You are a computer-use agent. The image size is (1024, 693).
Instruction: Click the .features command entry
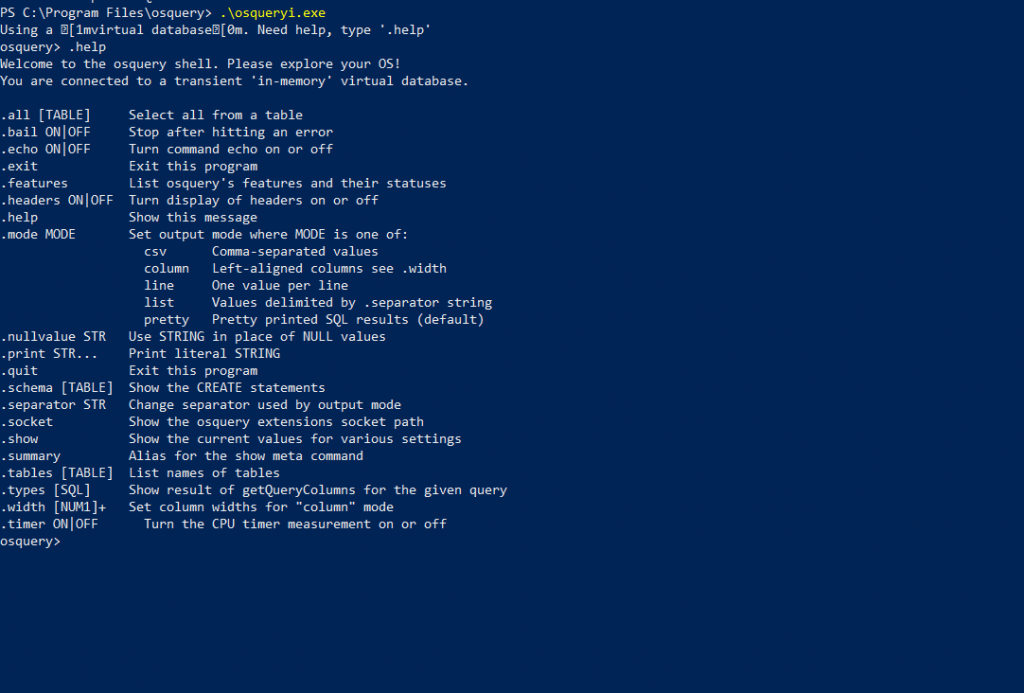click(x=34, y=183)
